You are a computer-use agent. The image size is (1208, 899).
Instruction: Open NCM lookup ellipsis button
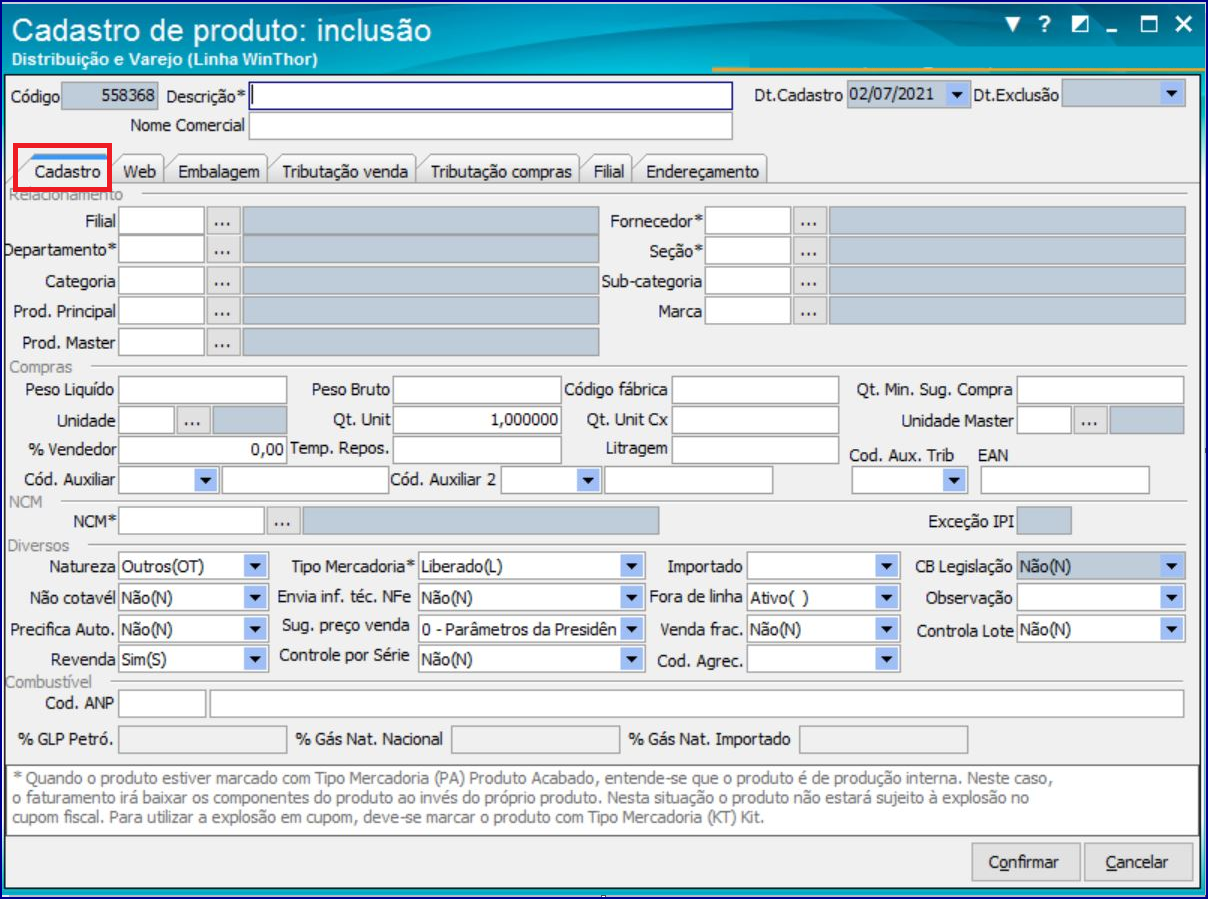click(283, 521)
